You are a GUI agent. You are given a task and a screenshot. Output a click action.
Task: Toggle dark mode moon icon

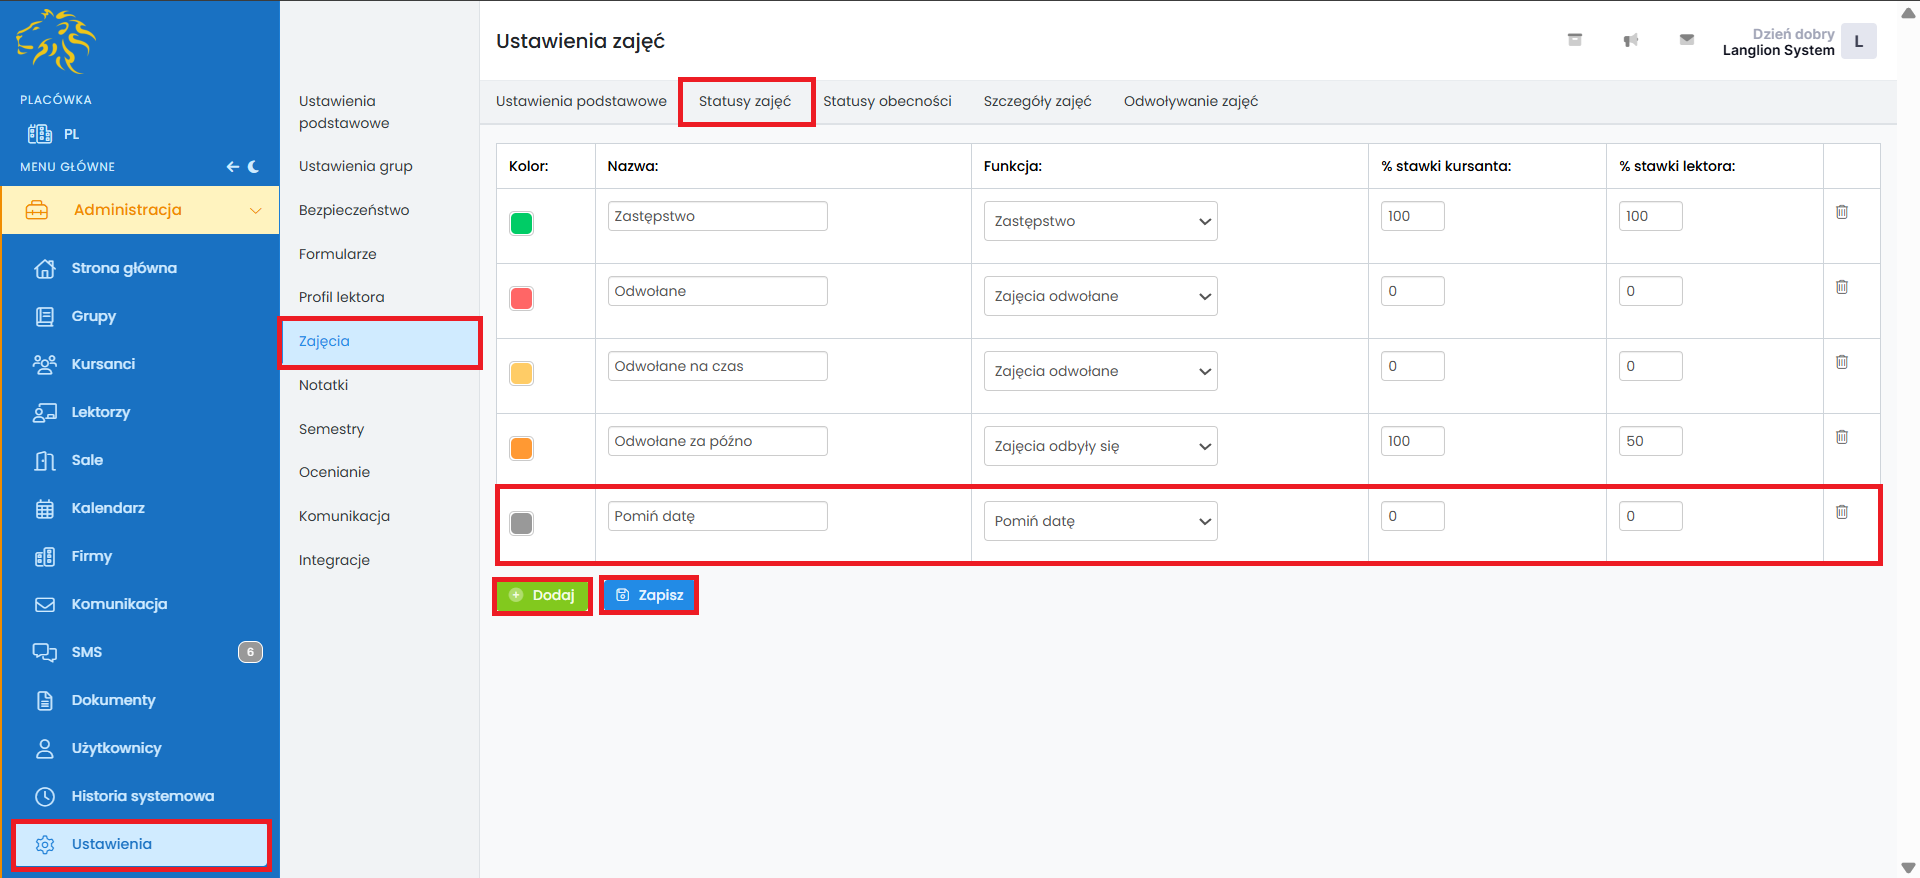point(254,167)
